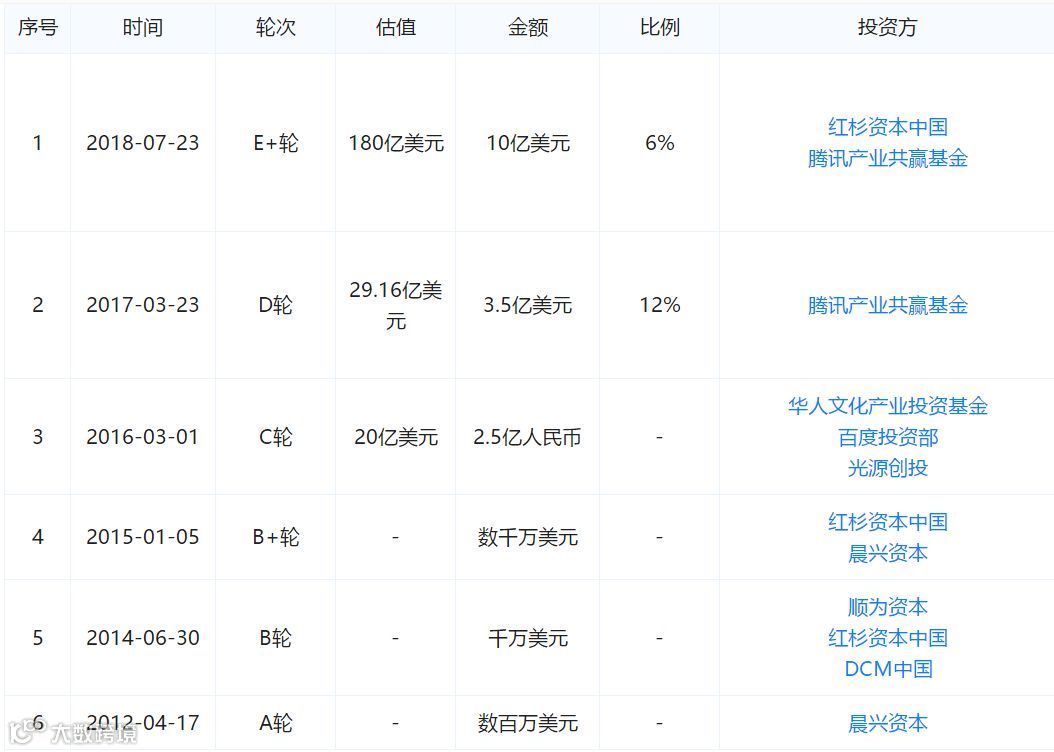The image size is (1054, 752).
Task: Open 顺为资本 investor link
Action: coord(887,608)
